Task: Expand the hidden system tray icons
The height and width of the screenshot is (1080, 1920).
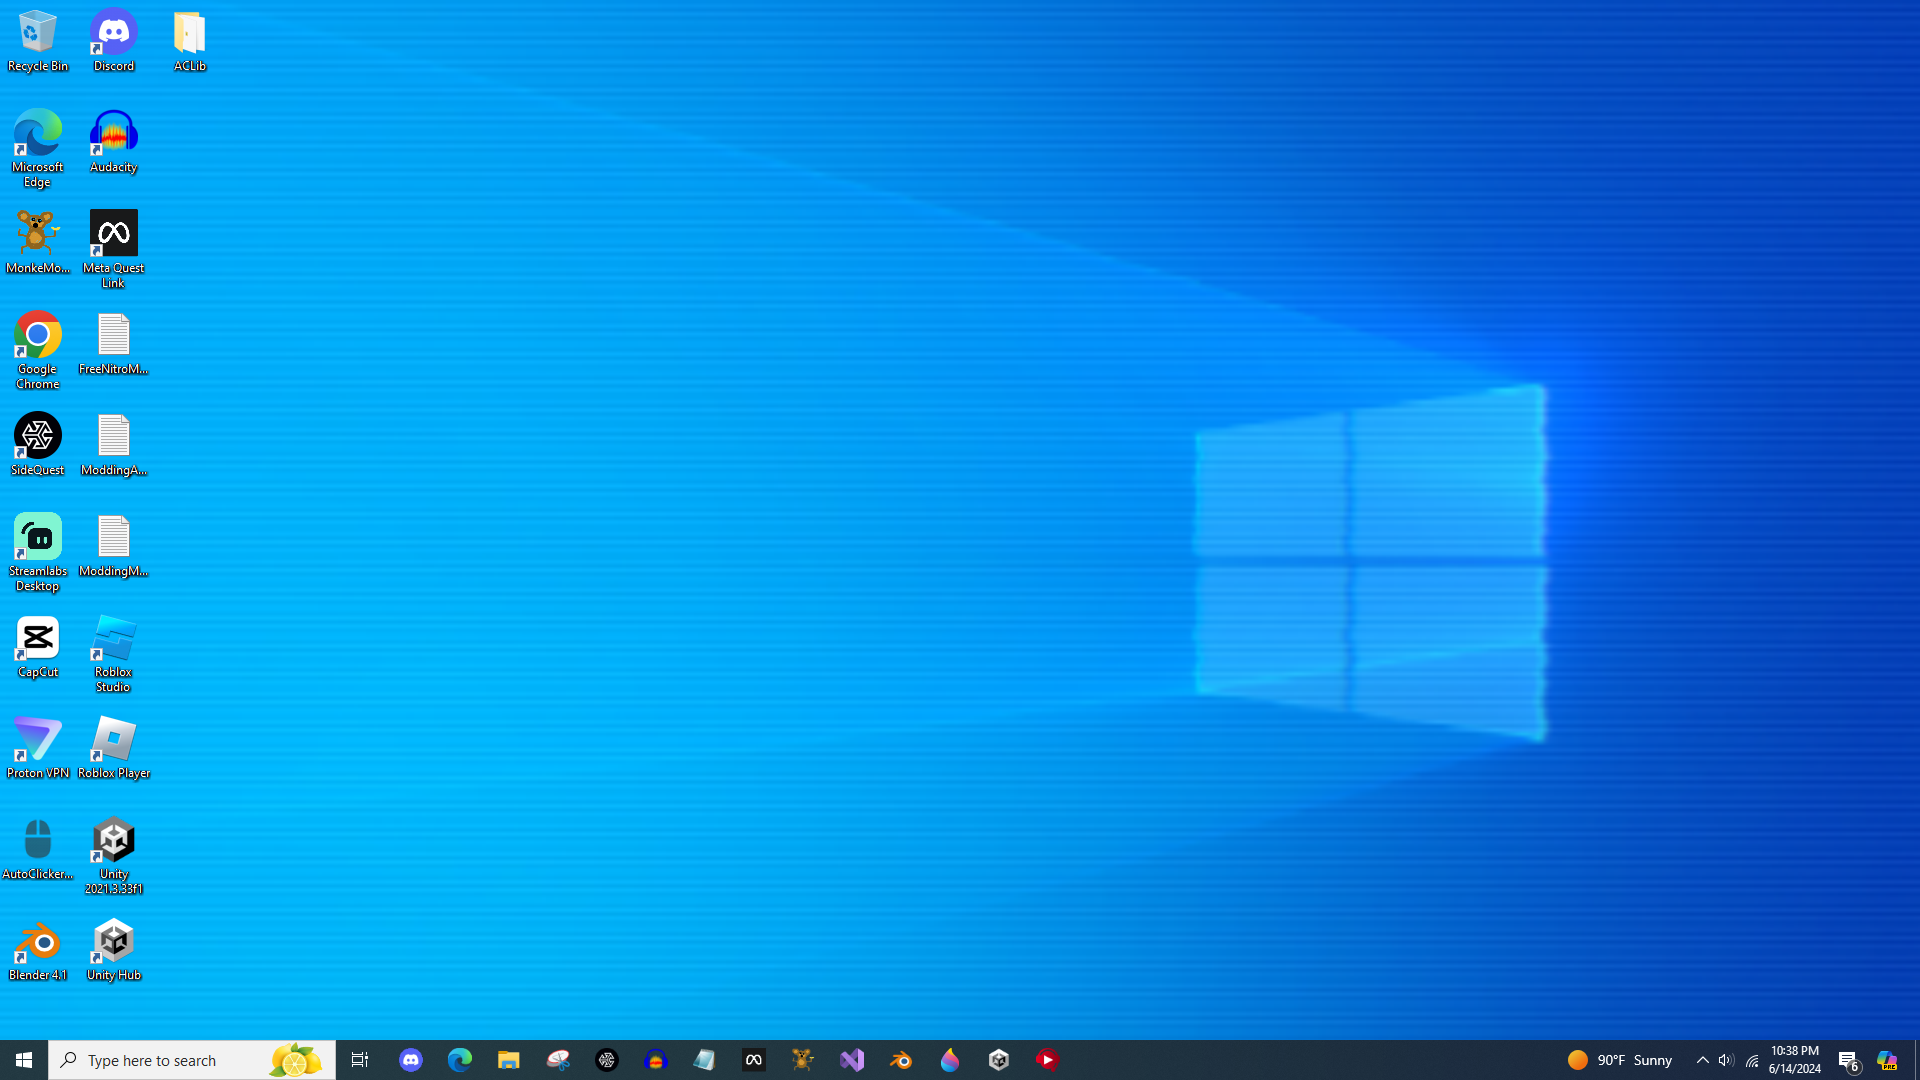Action: (x=1702, y=1060)
